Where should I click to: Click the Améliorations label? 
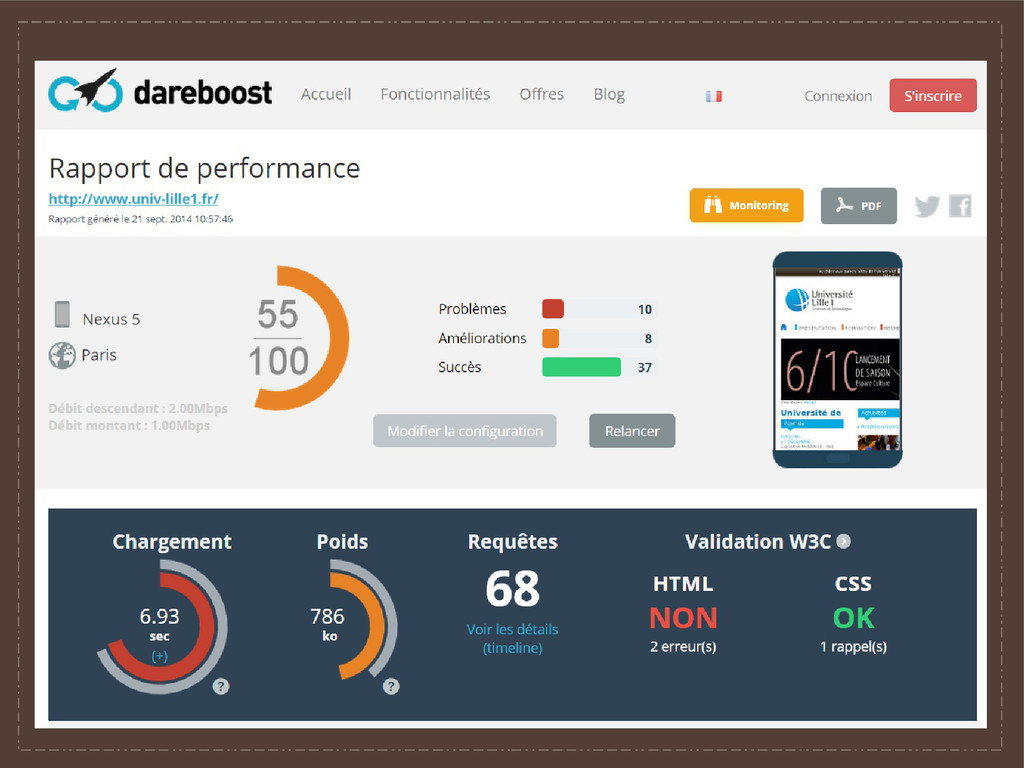tap(482, 338)
